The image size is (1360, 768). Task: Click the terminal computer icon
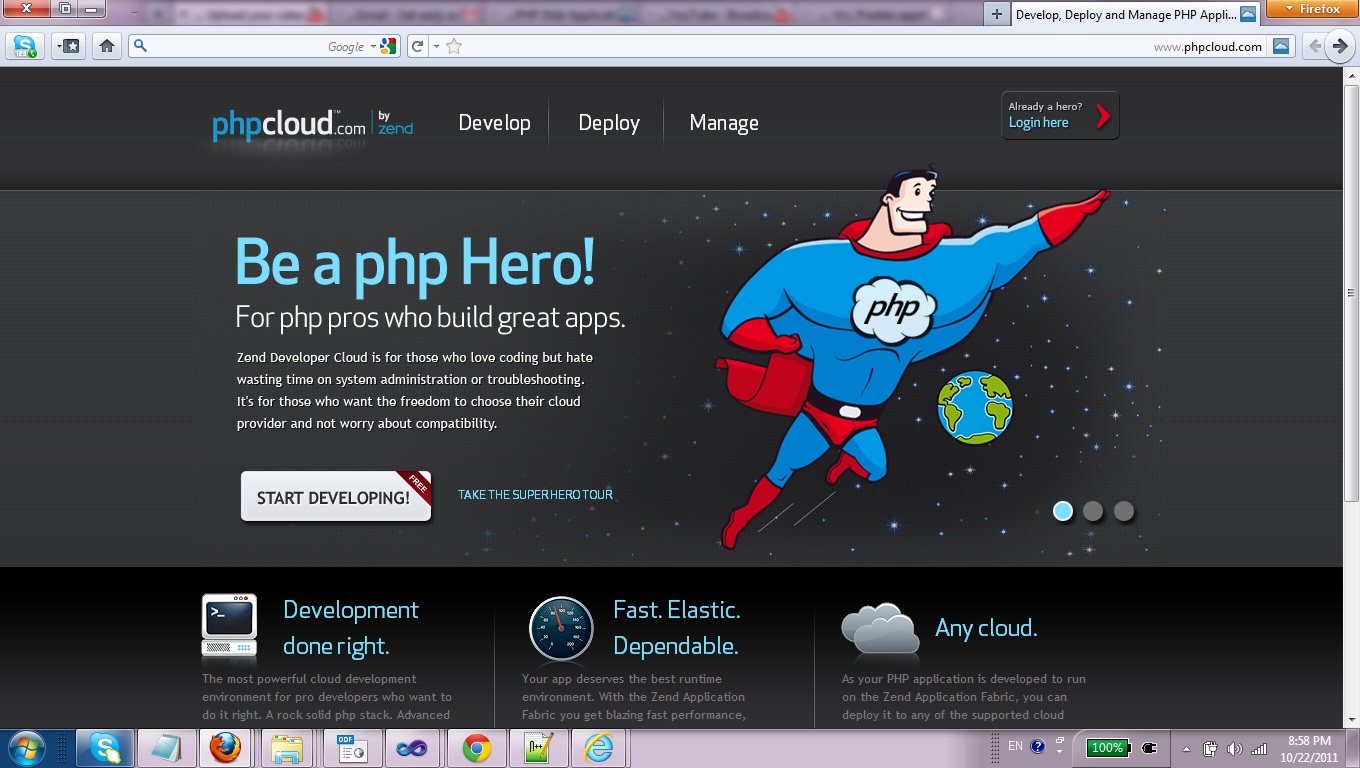click(x=229, y=625)
